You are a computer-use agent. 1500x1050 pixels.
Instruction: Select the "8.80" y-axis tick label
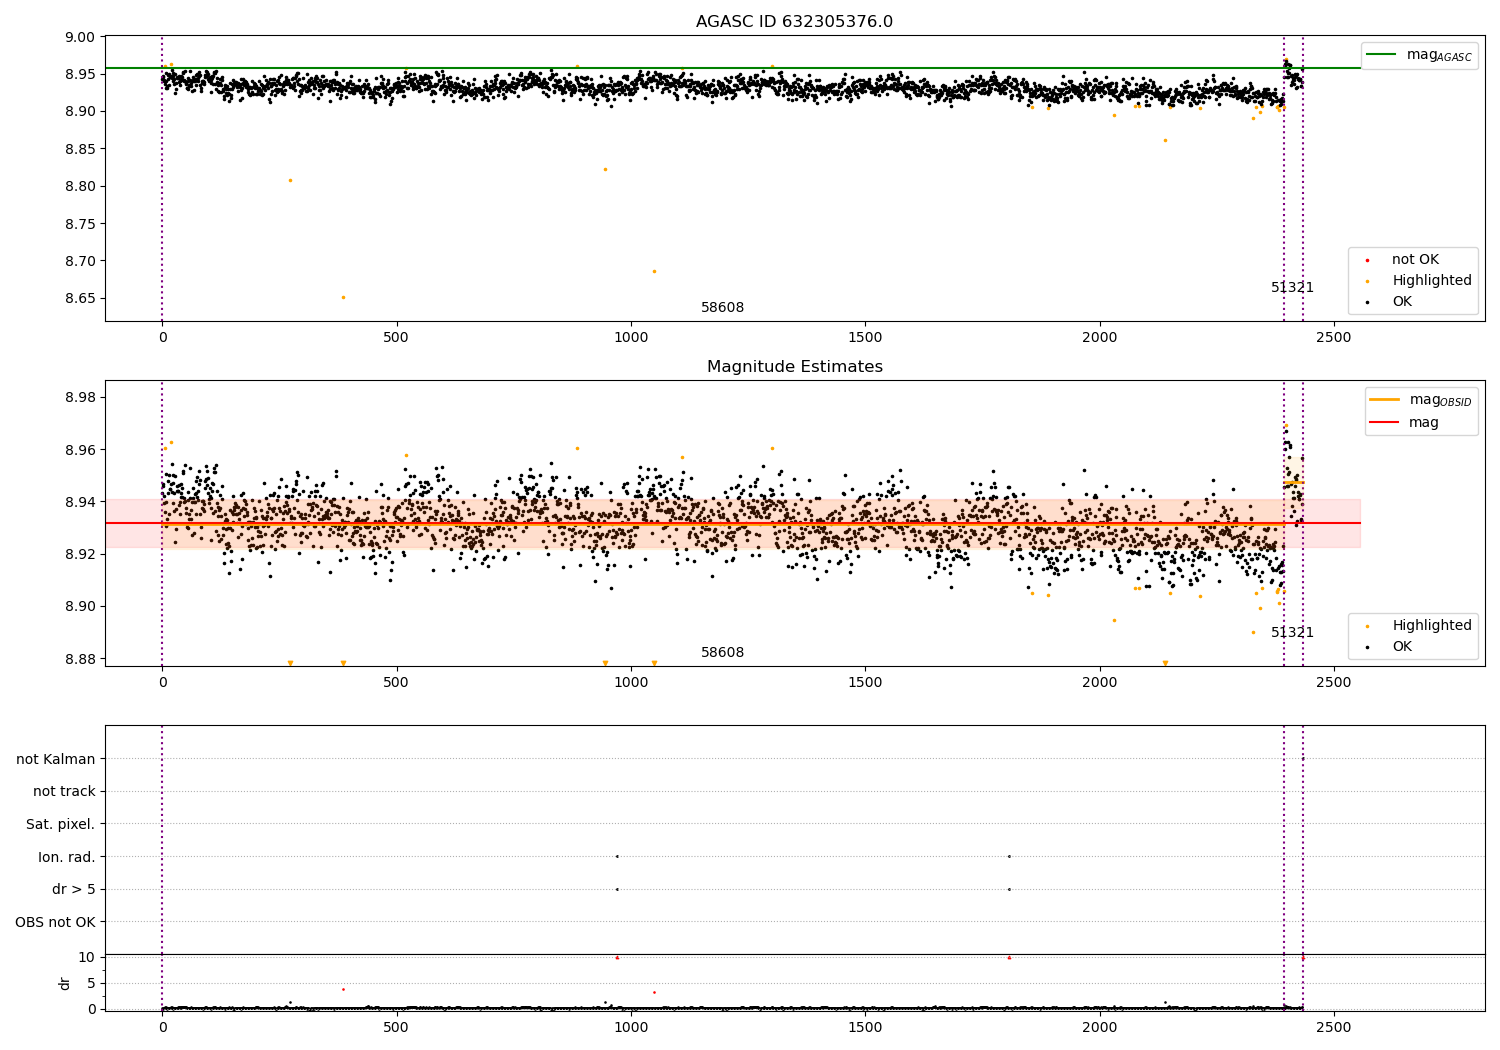pyautogui.click(x=79, y=187)
